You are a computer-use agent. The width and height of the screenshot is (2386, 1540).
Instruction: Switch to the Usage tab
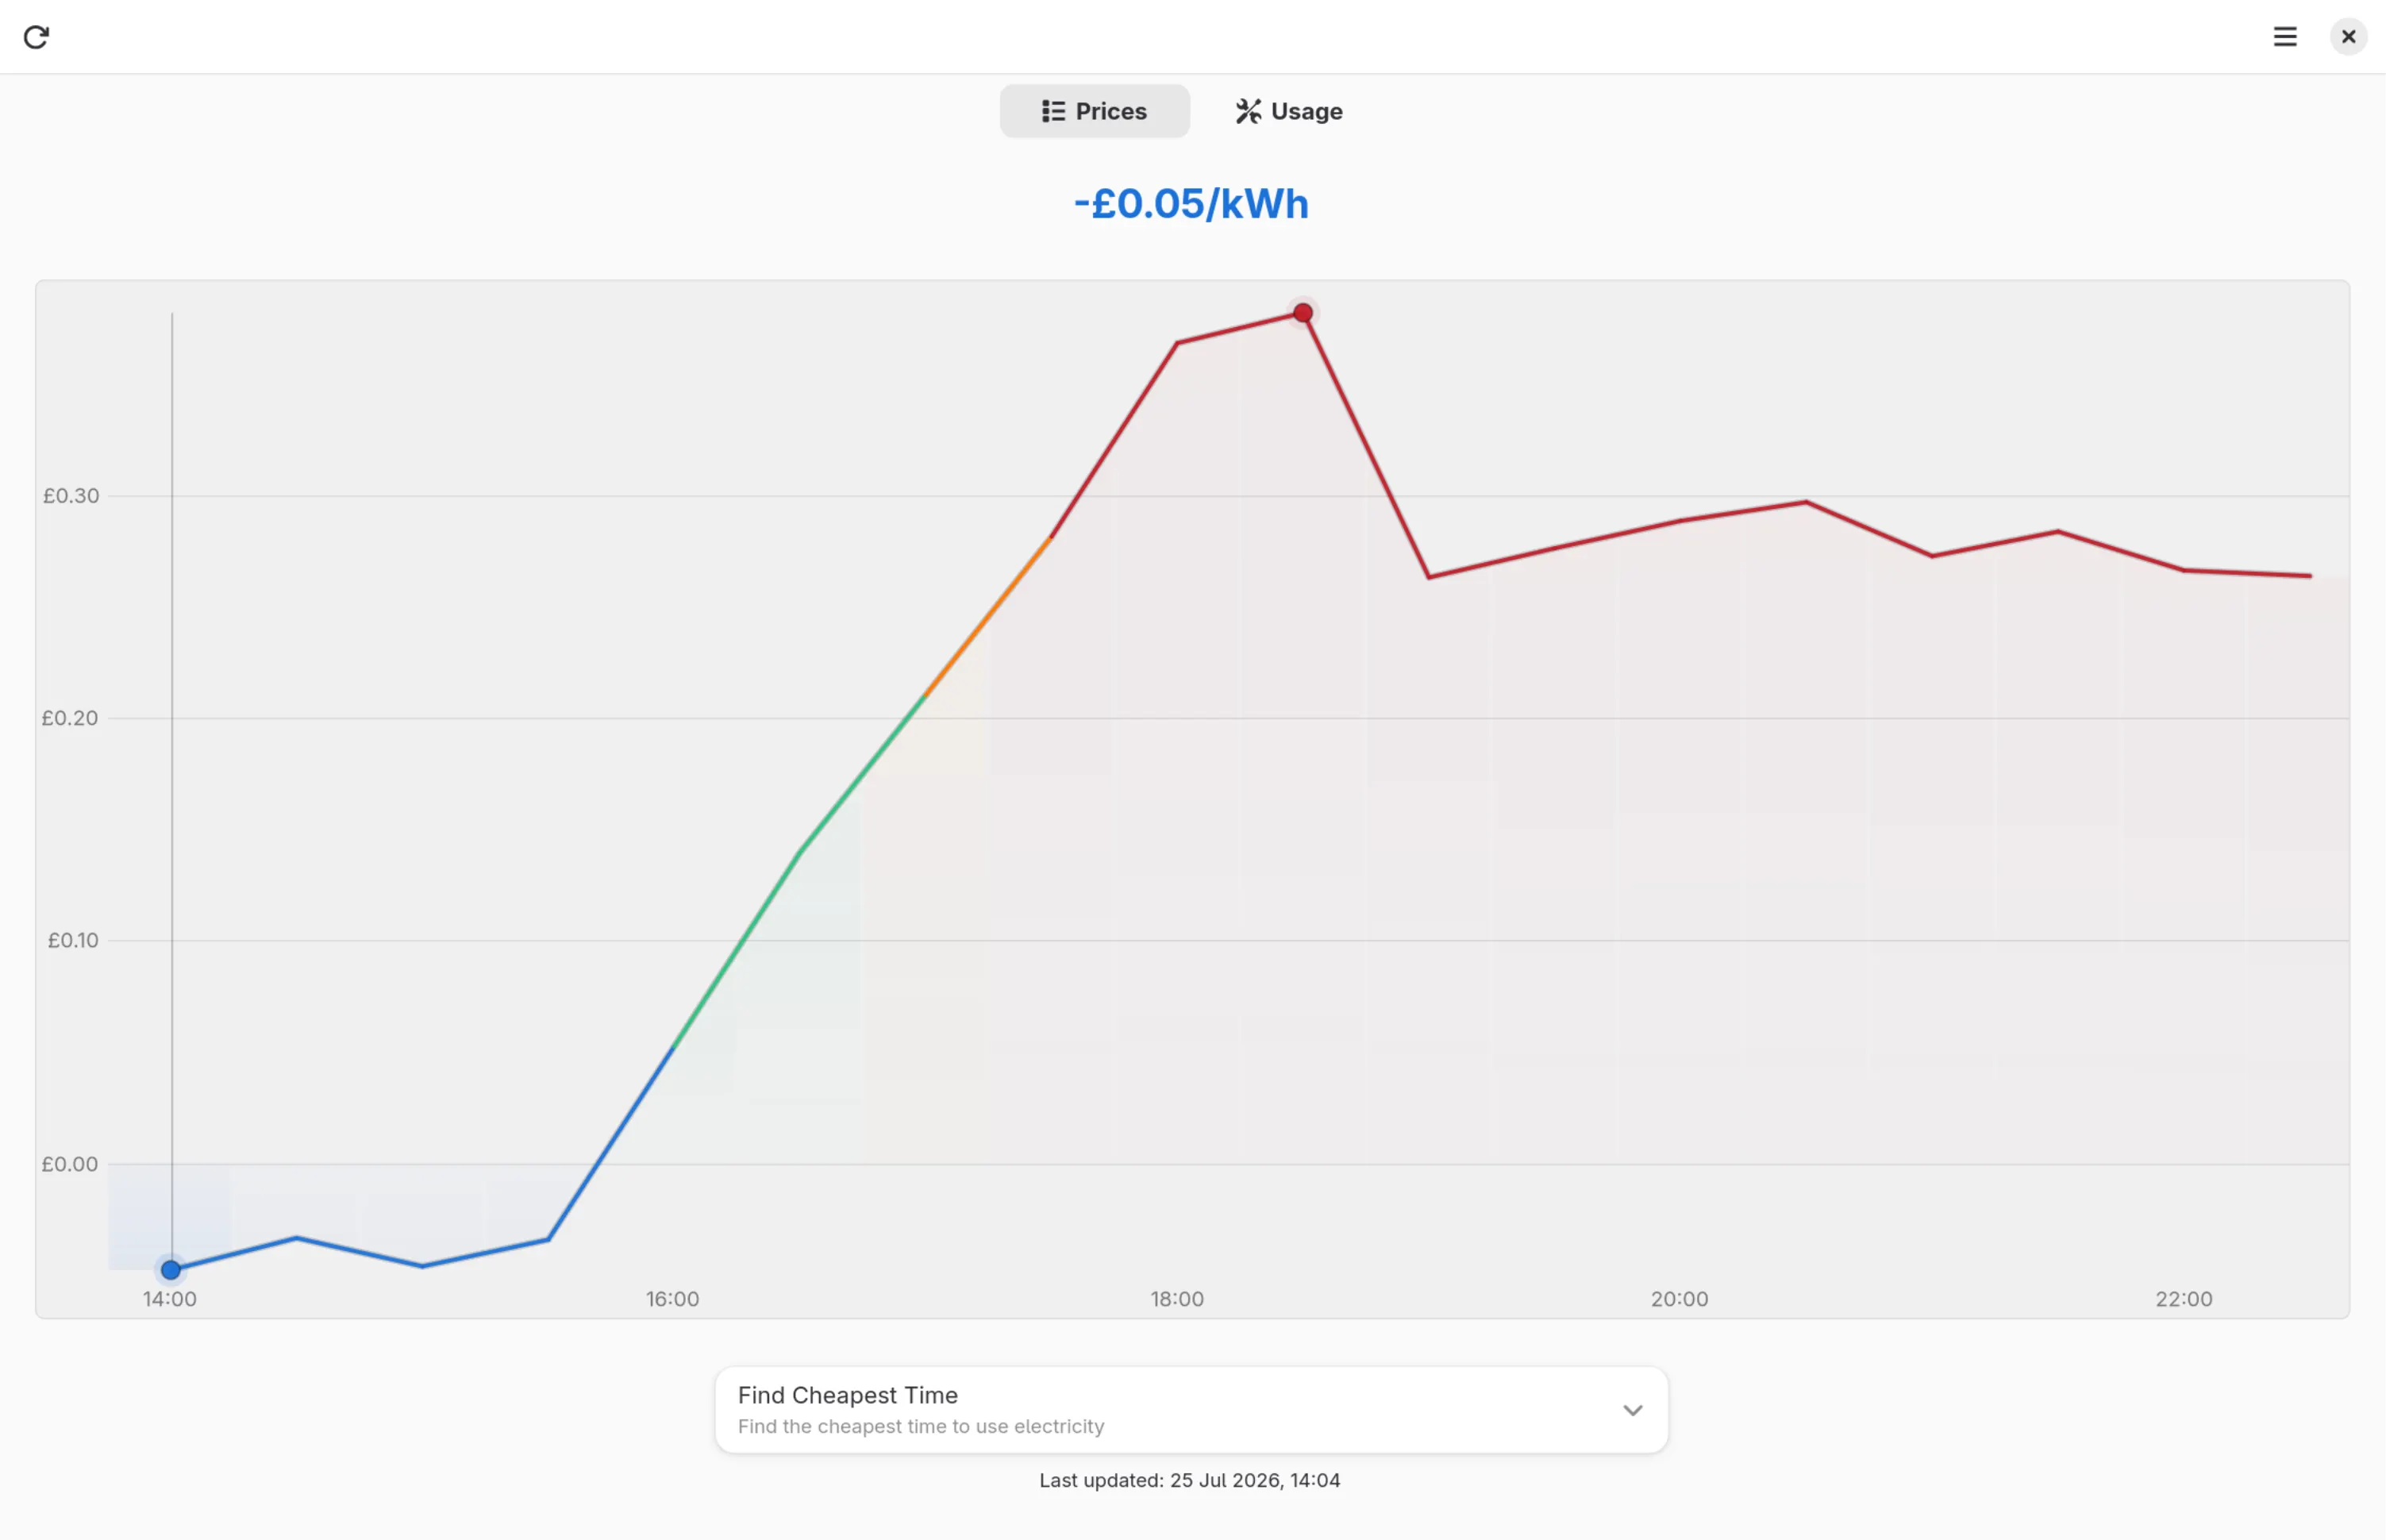pyautogui.click(x=1289, y=111)
